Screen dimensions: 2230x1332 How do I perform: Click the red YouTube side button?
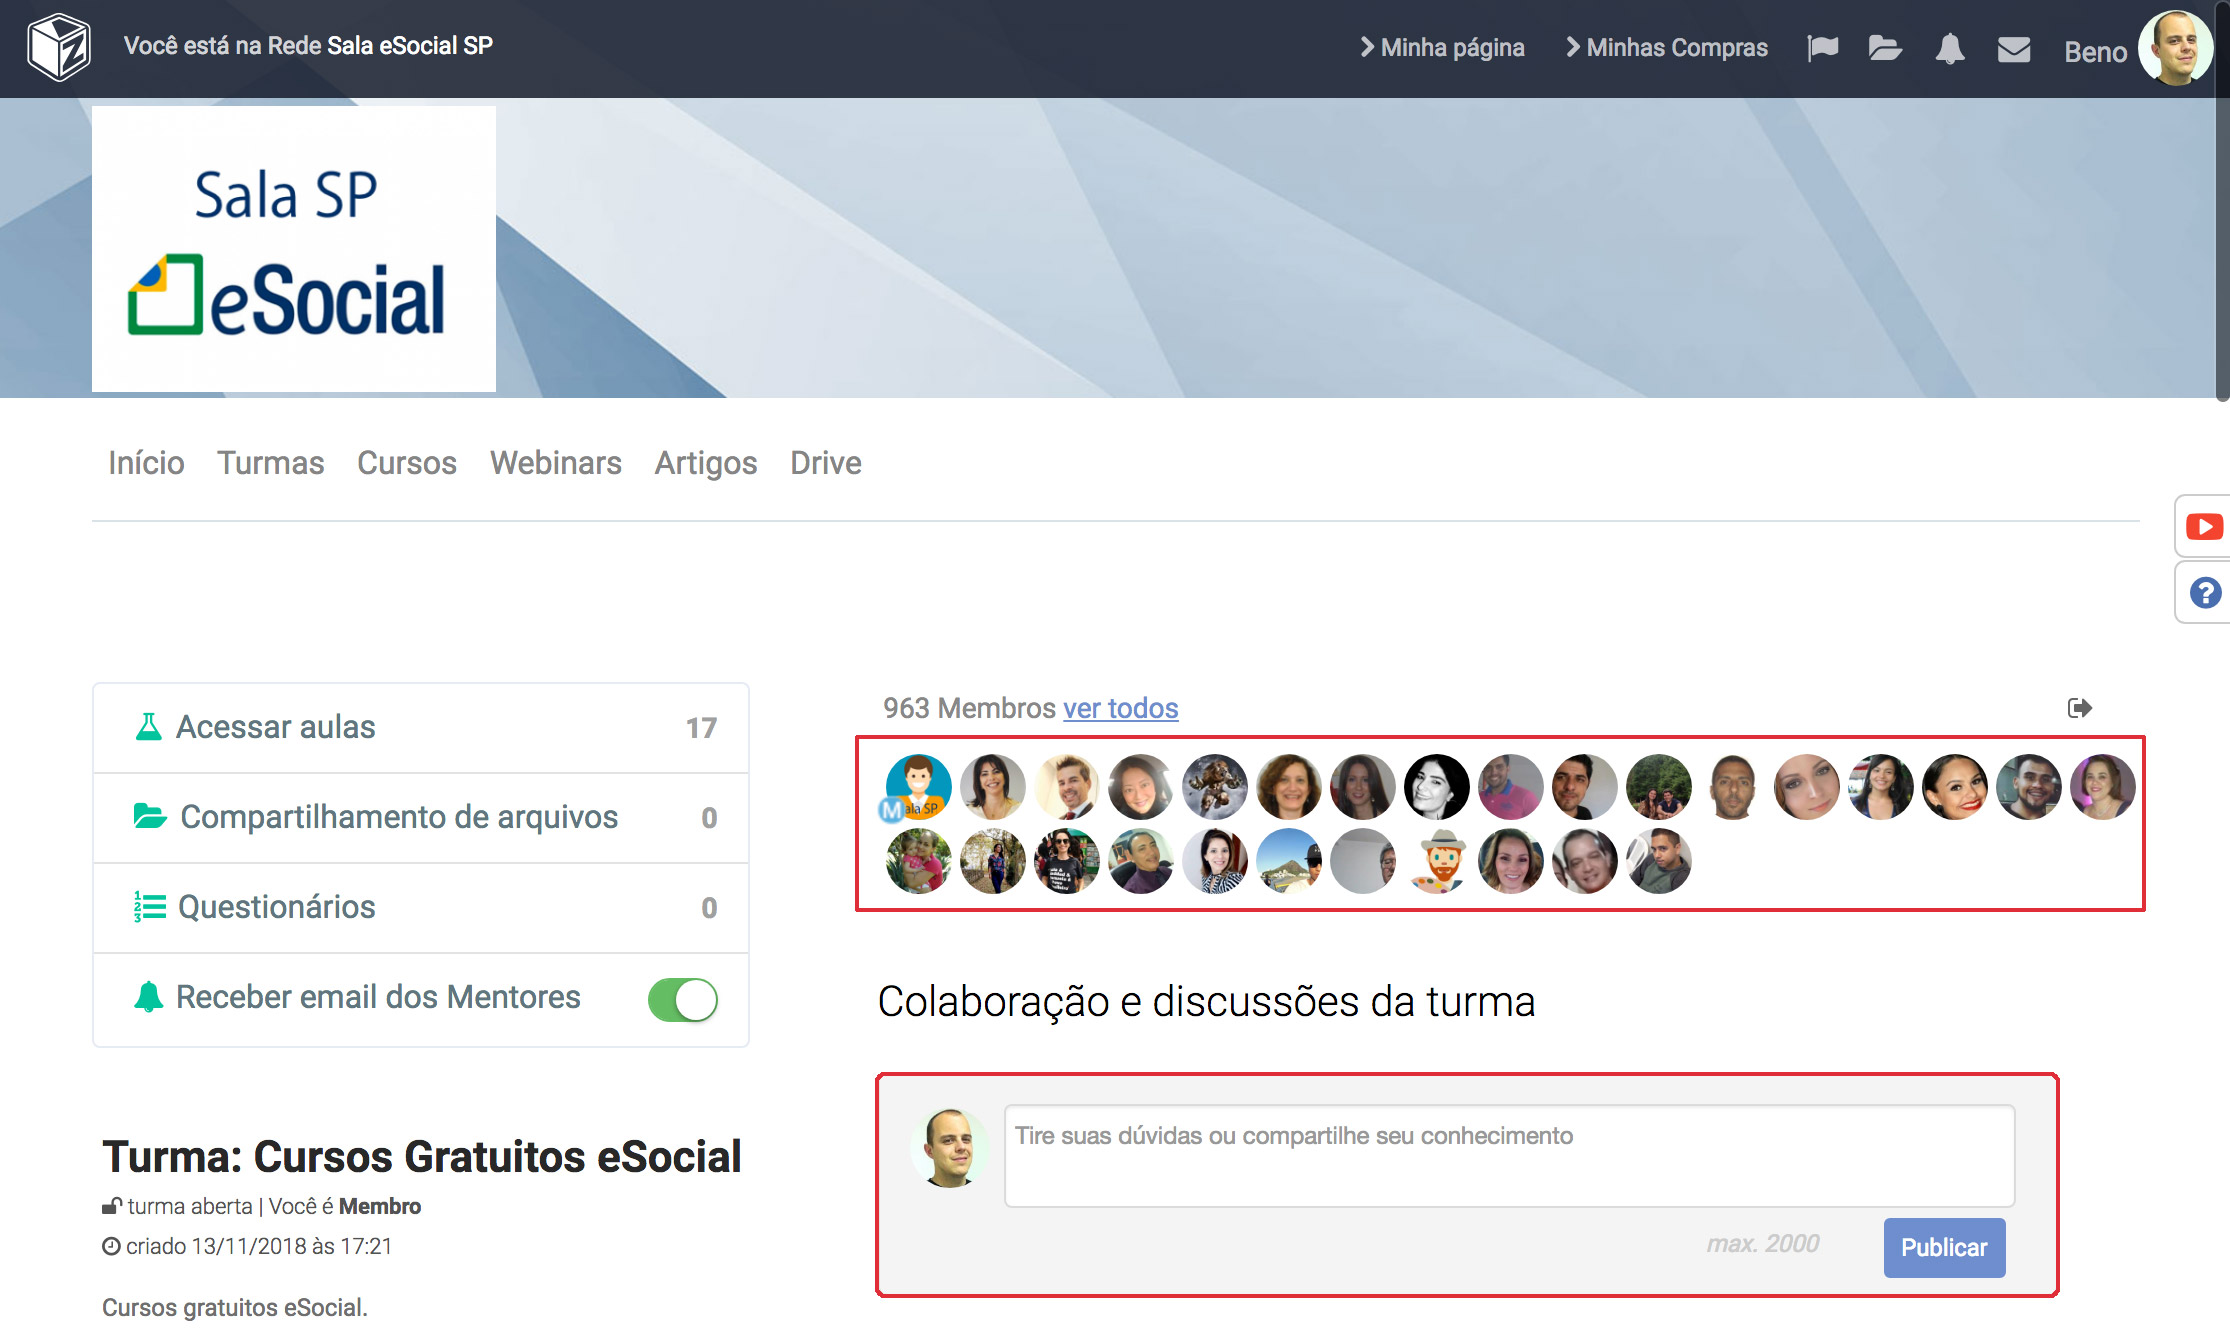2203,526
